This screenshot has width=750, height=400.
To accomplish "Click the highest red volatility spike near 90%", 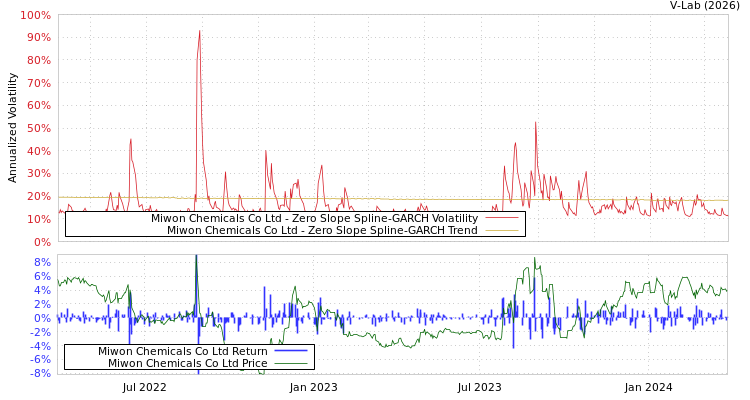I will point(199,31).
